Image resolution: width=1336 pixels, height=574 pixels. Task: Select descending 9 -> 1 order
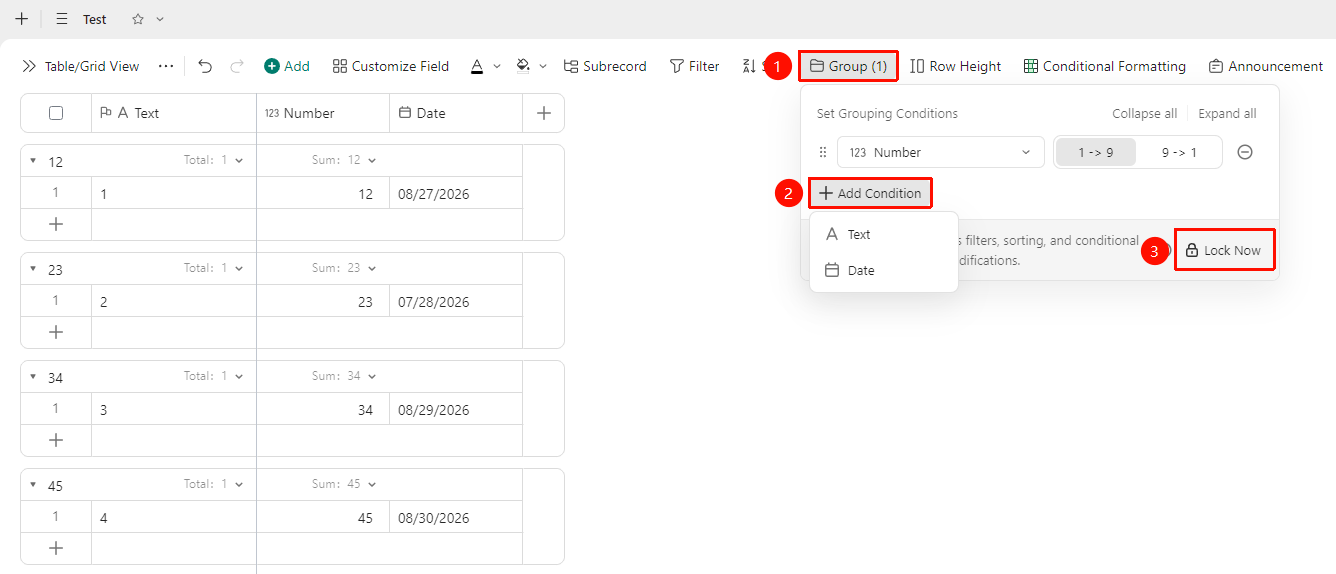1178,152
